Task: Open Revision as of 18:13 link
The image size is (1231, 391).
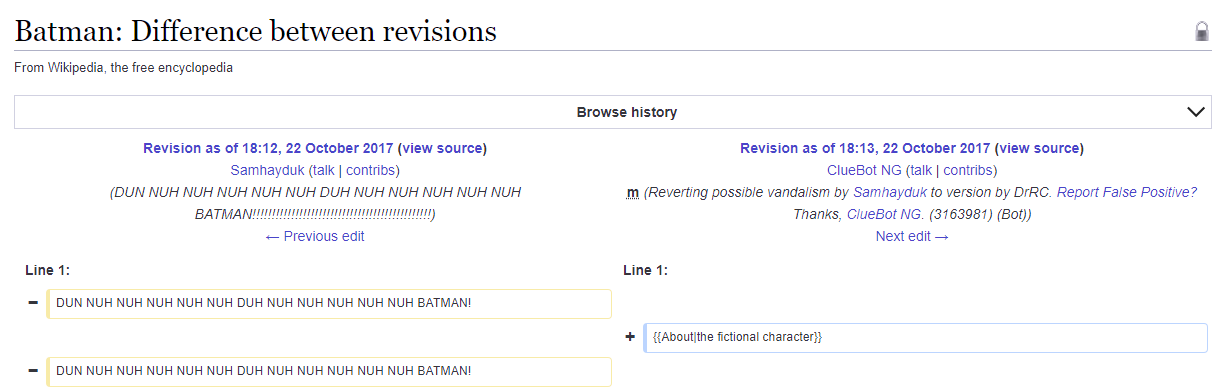Action: [865, 148]
